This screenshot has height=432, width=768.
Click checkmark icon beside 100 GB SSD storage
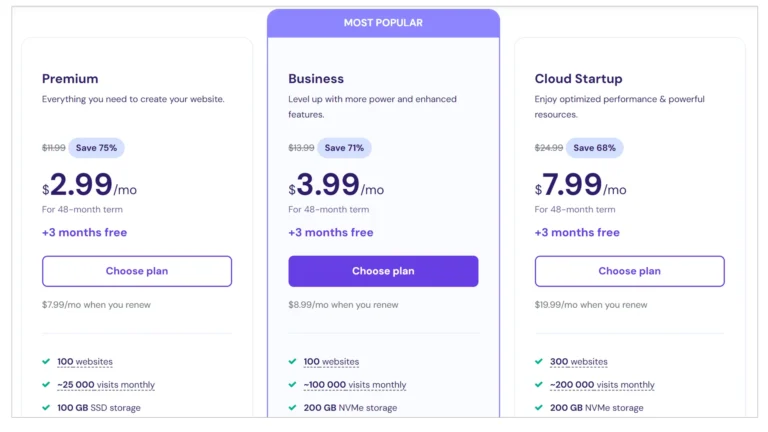[x=46, y=408]
